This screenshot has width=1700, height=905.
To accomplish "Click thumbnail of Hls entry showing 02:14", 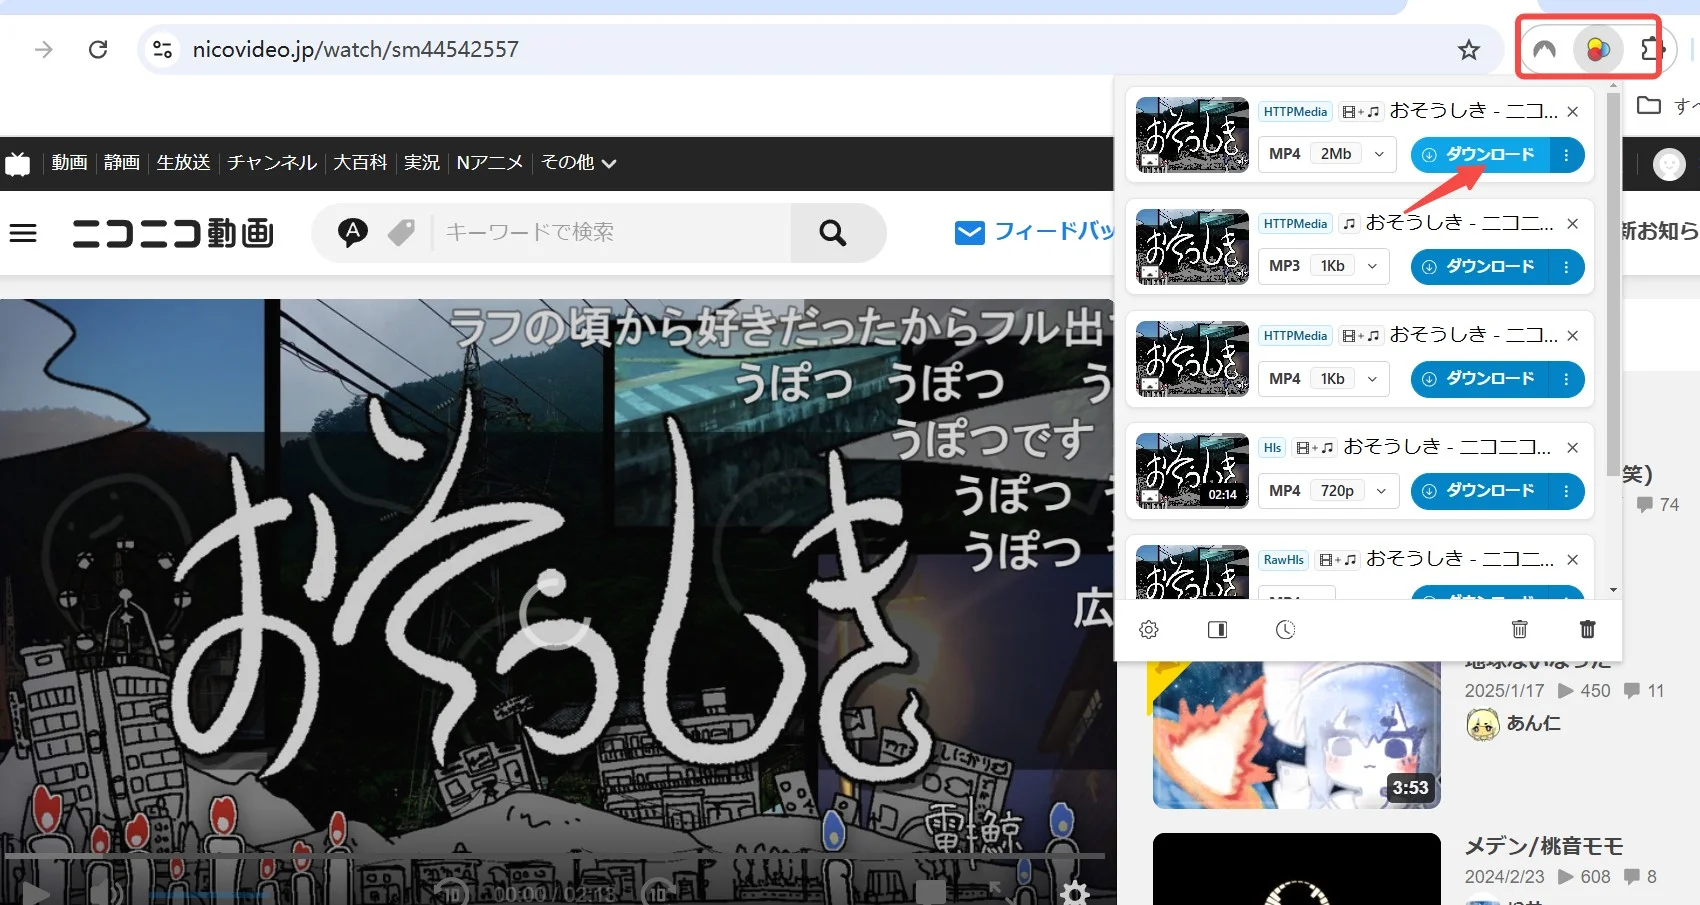I will tap(1192, 471).
